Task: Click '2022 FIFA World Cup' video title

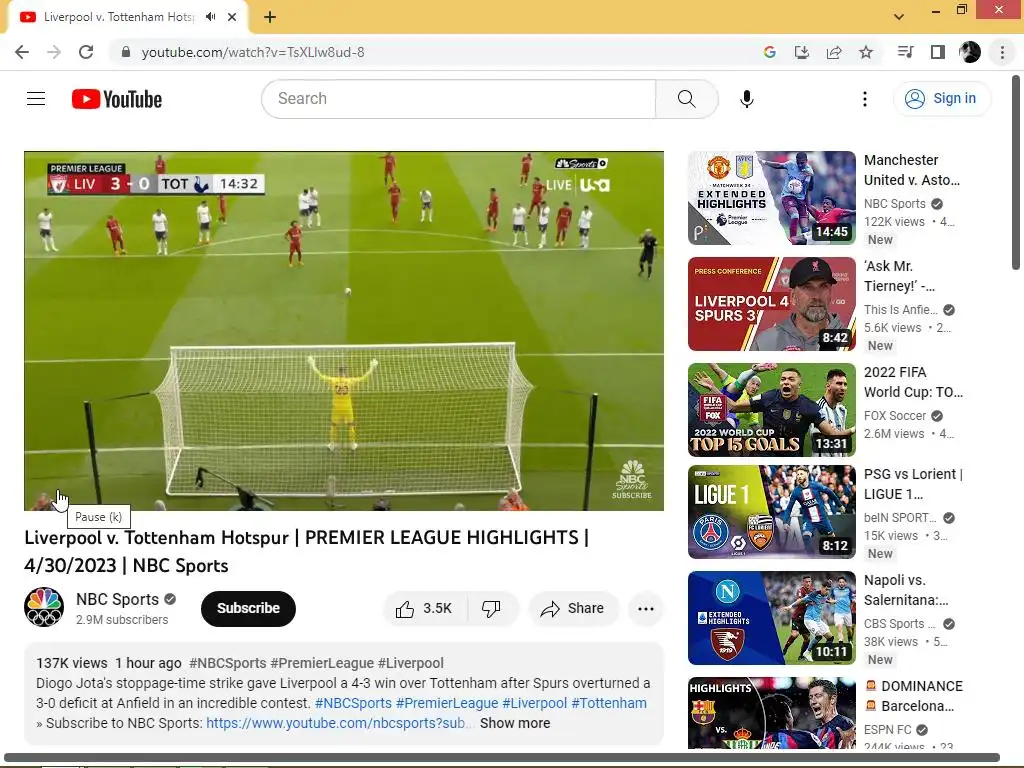Action: tap(913, 382)
